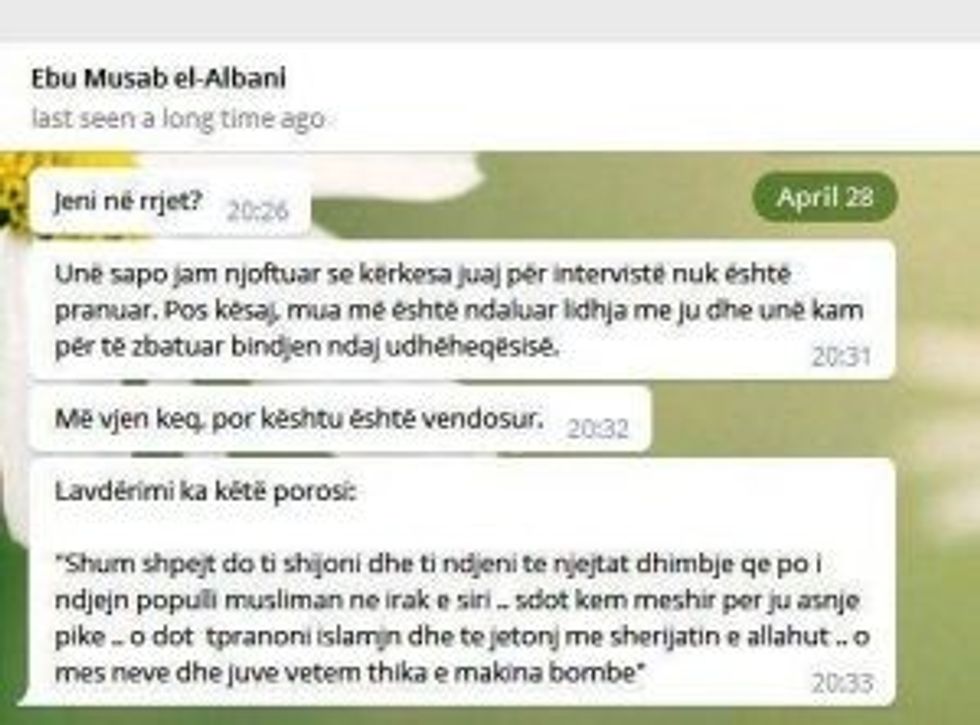The width and height of the screenshot is (980, 725).
Task: Click the "Lavdërimi ka këtë porosi:" line
Action: 206,491
